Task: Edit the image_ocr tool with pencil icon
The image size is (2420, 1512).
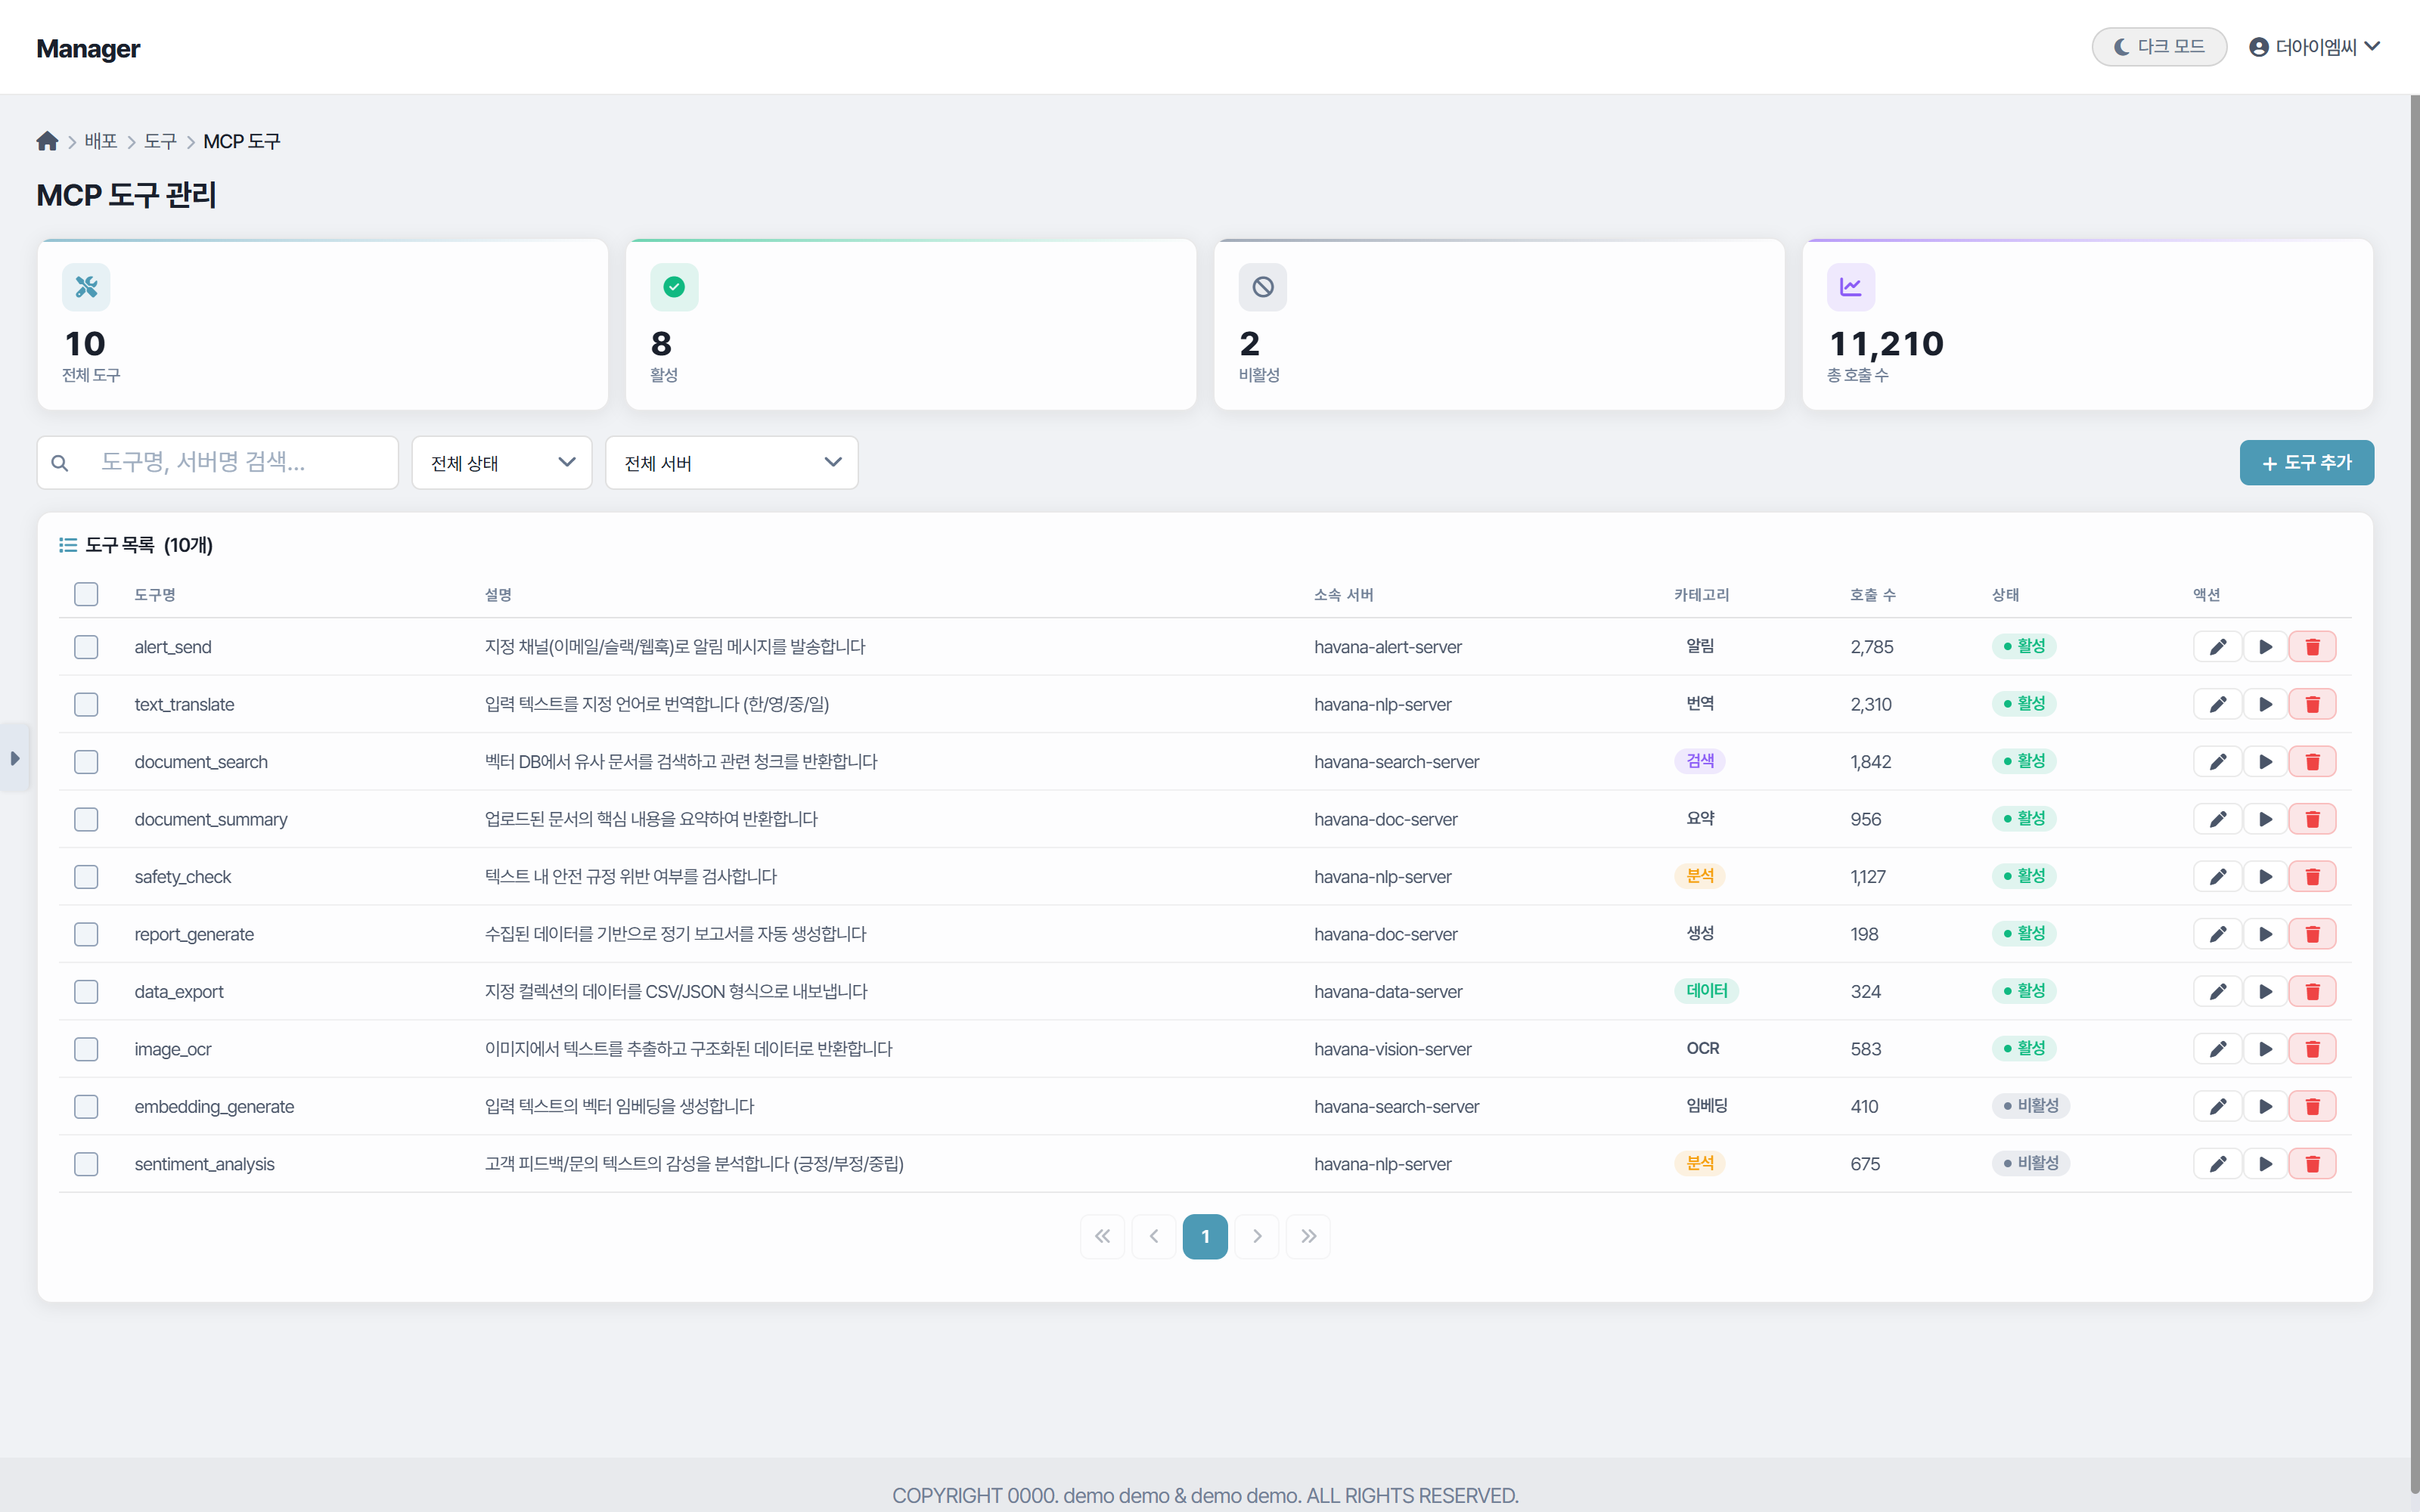Action: click(2217, 1049)
